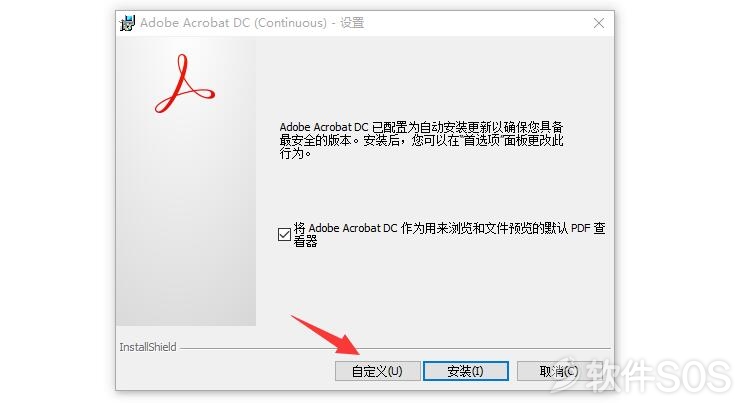Open the 自定义(U) customize options
This screenshot has width=744, height=403.
click(377, 371)
